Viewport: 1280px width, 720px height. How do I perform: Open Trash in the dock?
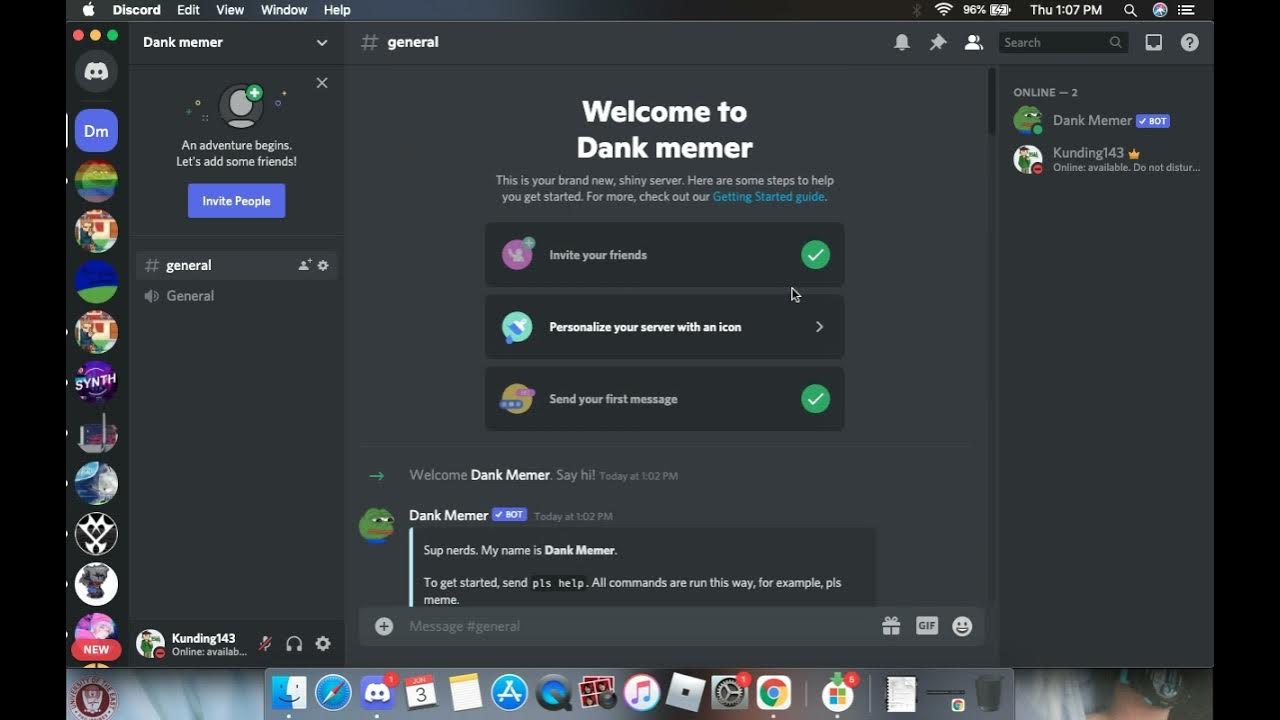pyautogui.click(x=989, y=692)
